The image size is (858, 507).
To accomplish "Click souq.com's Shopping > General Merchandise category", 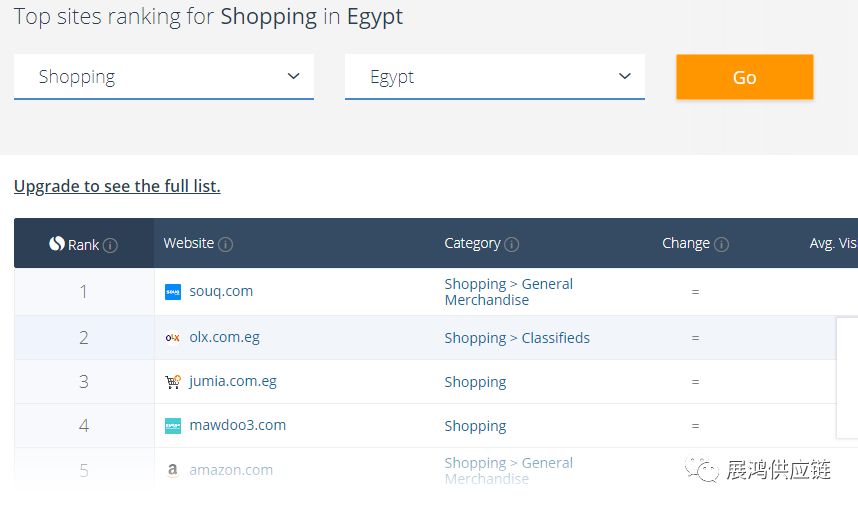I will click(508, 292).
